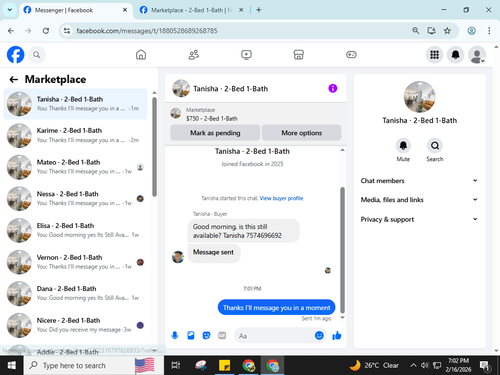Viewport: 500px width, 375px height.
Task: Open Nessa 2-Bed 1-Bath conversation
Action: [x=75, y=199]
